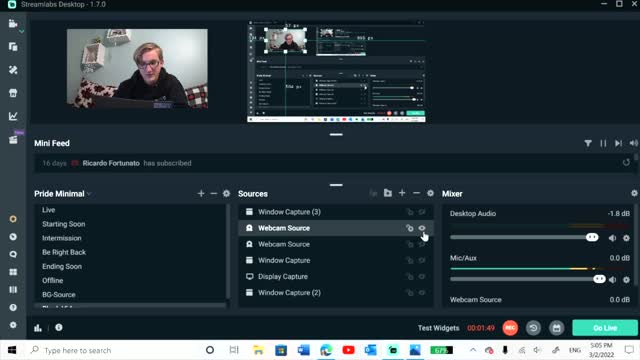The width and height of the screenshot is (640, 360).
Task: Repeat the Ricardo Fortunato subscription alert
Action: point(626,163)
